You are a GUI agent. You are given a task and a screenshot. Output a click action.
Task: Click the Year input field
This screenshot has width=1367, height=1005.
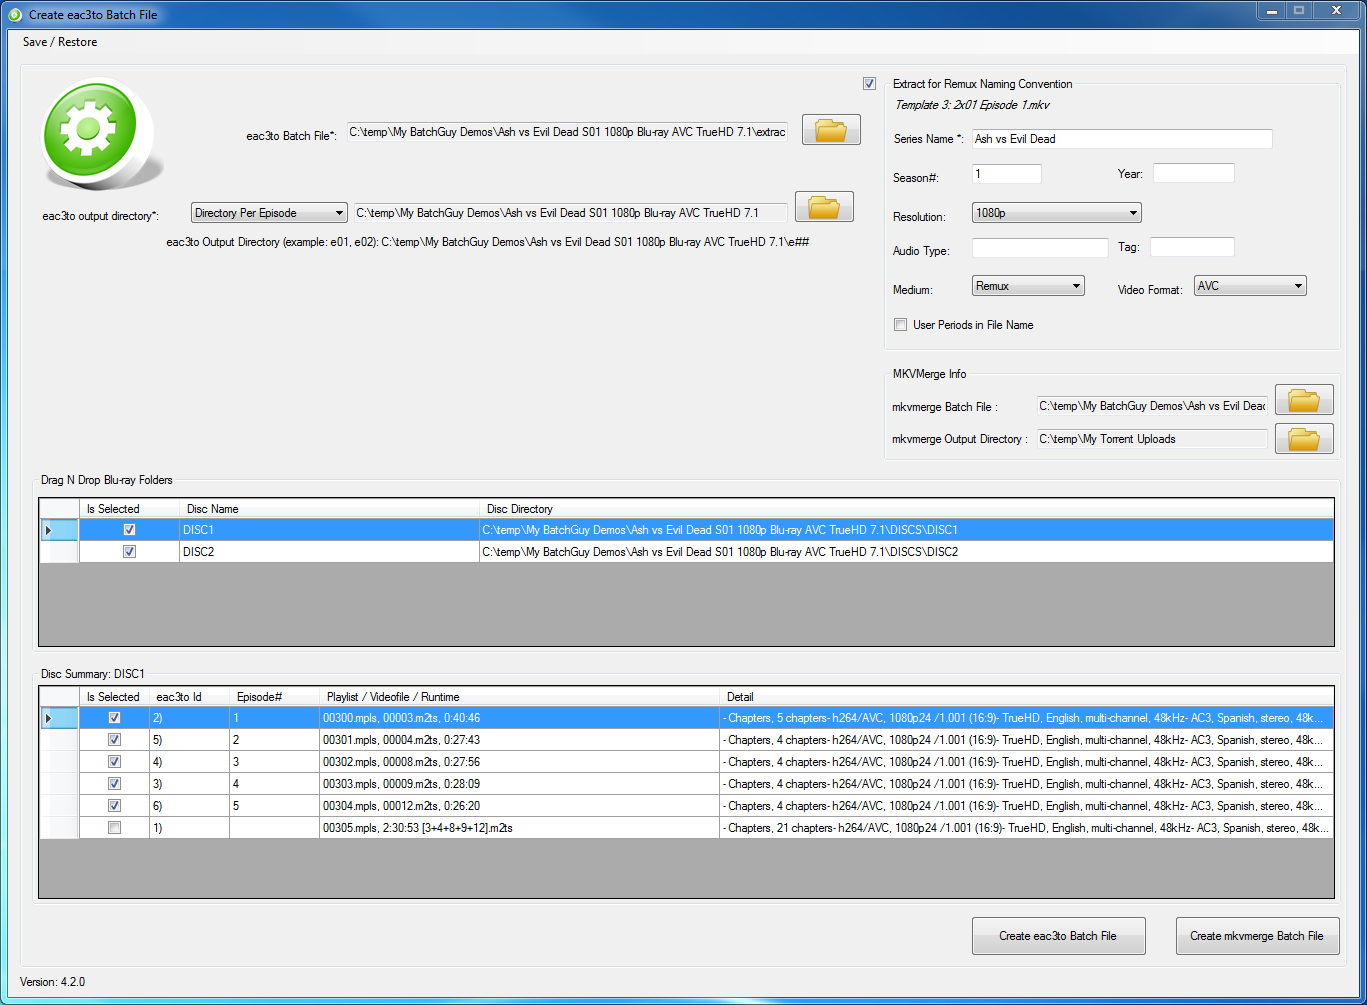point(1194,174)
